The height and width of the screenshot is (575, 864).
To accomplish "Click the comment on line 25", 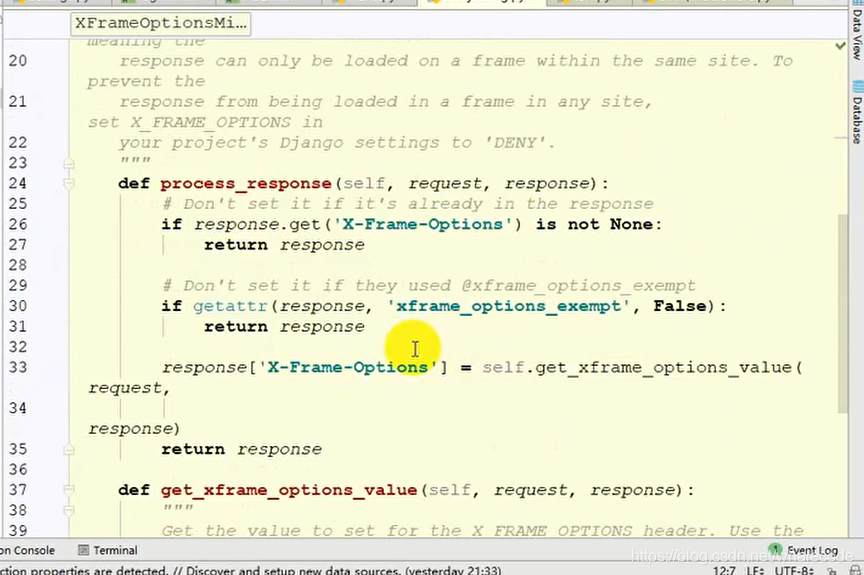I will [408, 204].
